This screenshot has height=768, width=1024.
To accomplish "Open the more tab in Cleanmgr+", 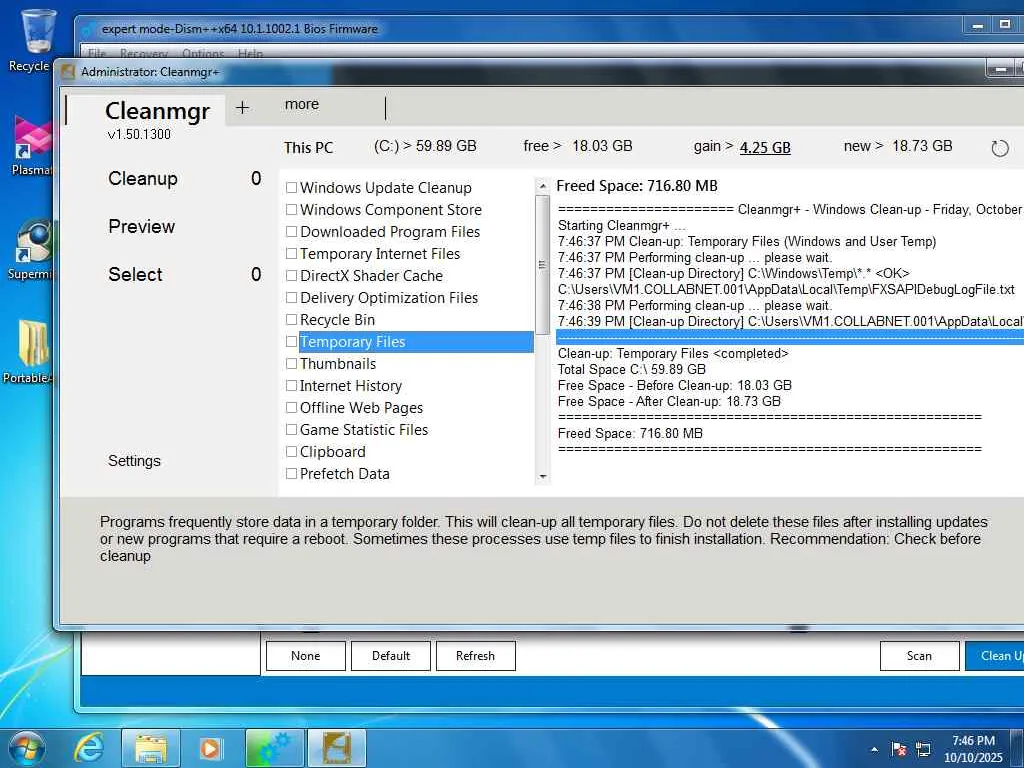I will pos(302,104).
